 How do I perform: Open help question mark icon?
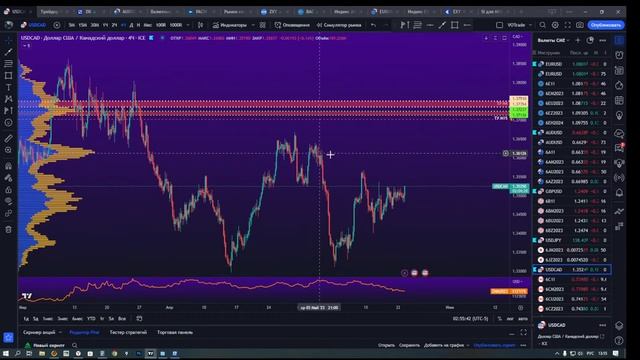pyautogui.click(x=619, y=340)
